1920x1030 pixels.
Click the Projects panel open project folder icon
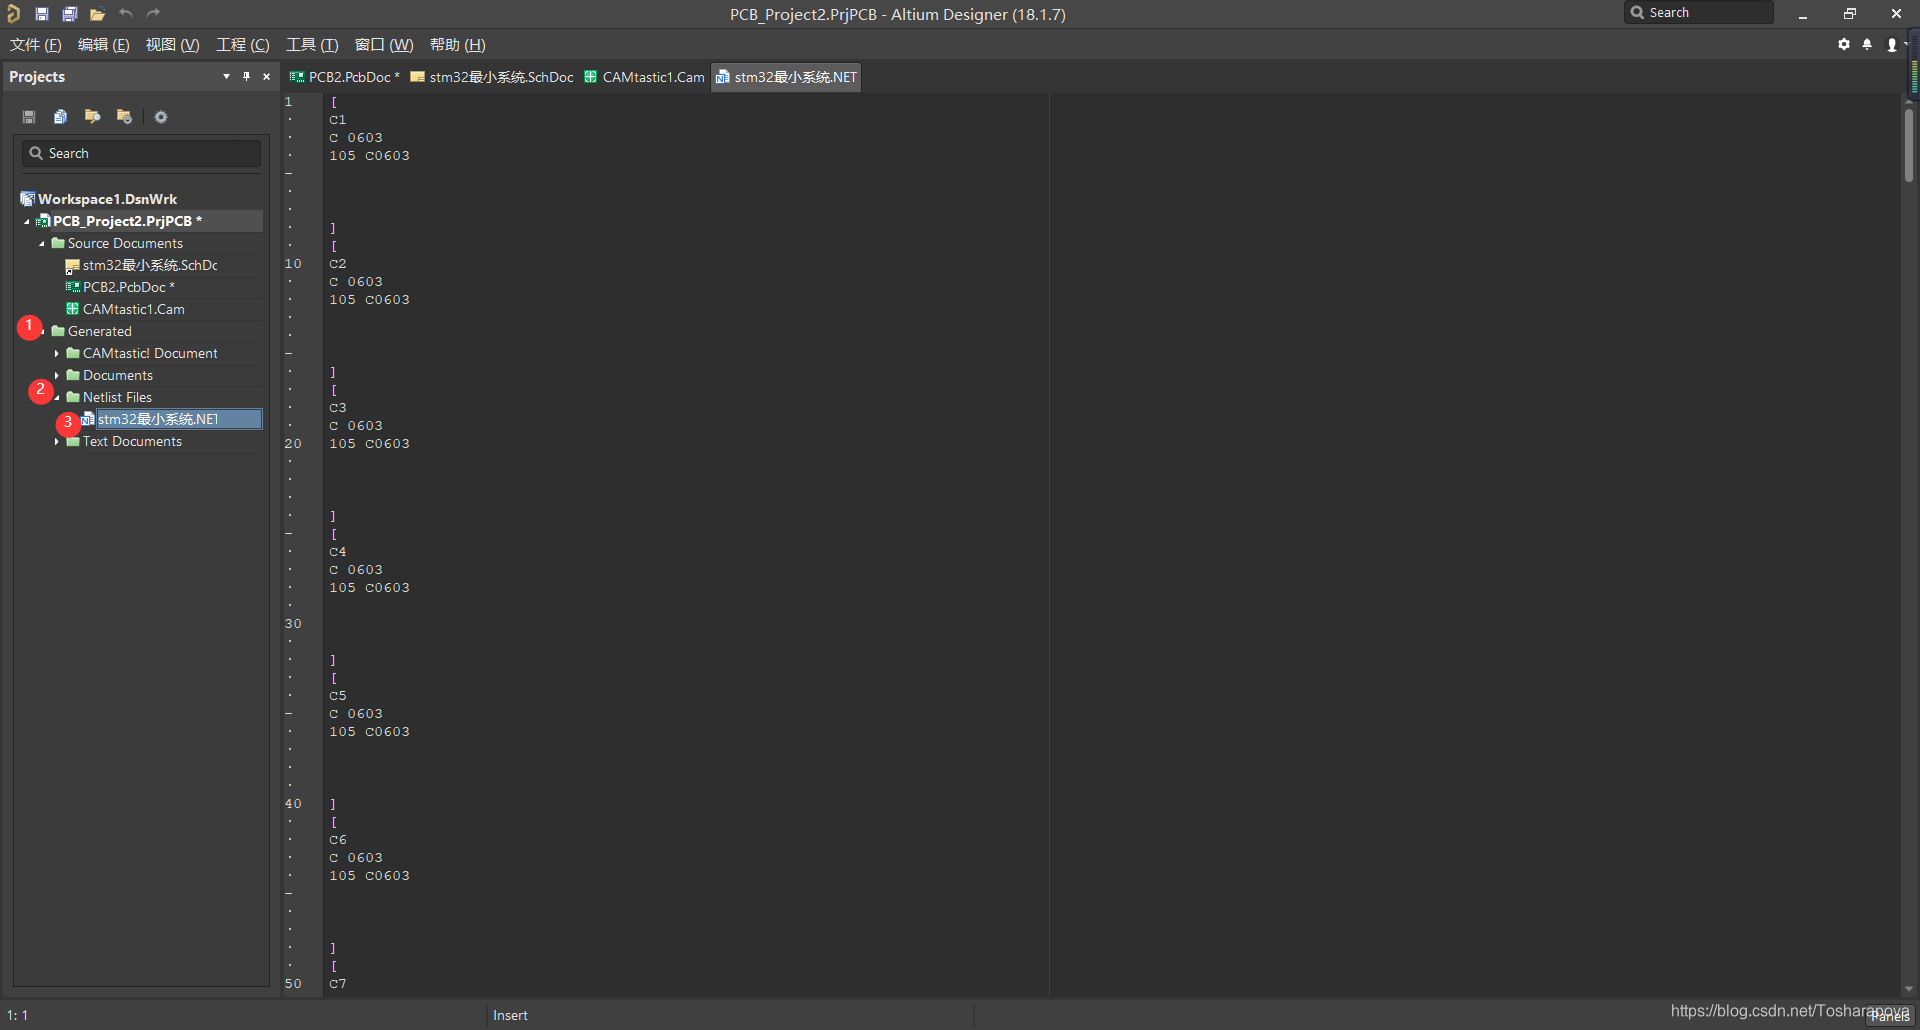pos(92,117)
